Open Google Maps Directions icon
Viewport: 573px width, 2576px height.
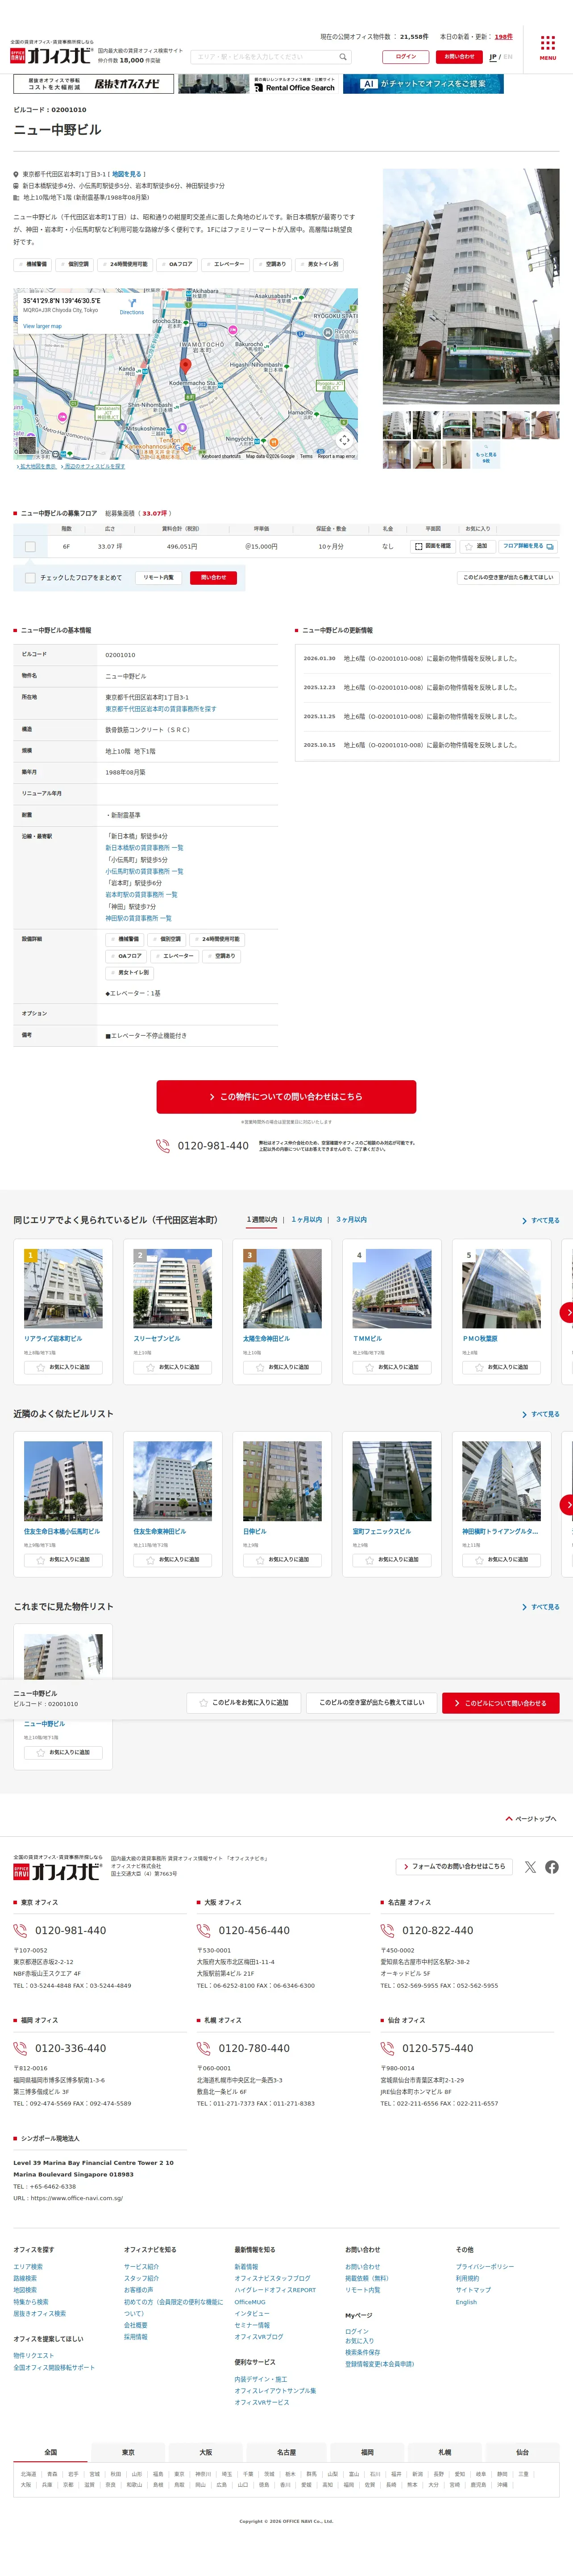click(131, 303)
